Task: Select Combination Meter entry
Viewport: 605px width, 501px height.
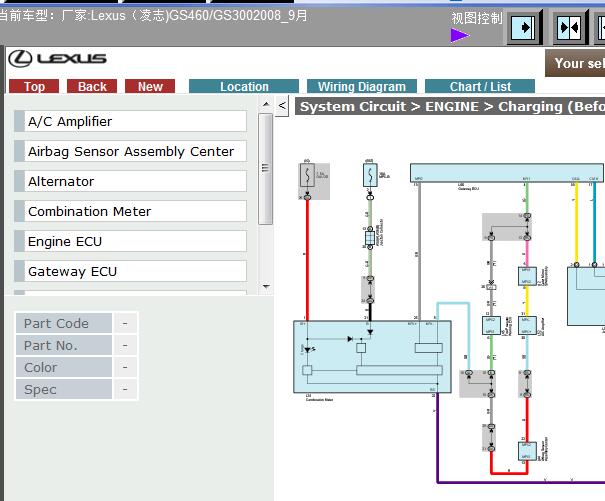Action: click(x=130, y=211)
